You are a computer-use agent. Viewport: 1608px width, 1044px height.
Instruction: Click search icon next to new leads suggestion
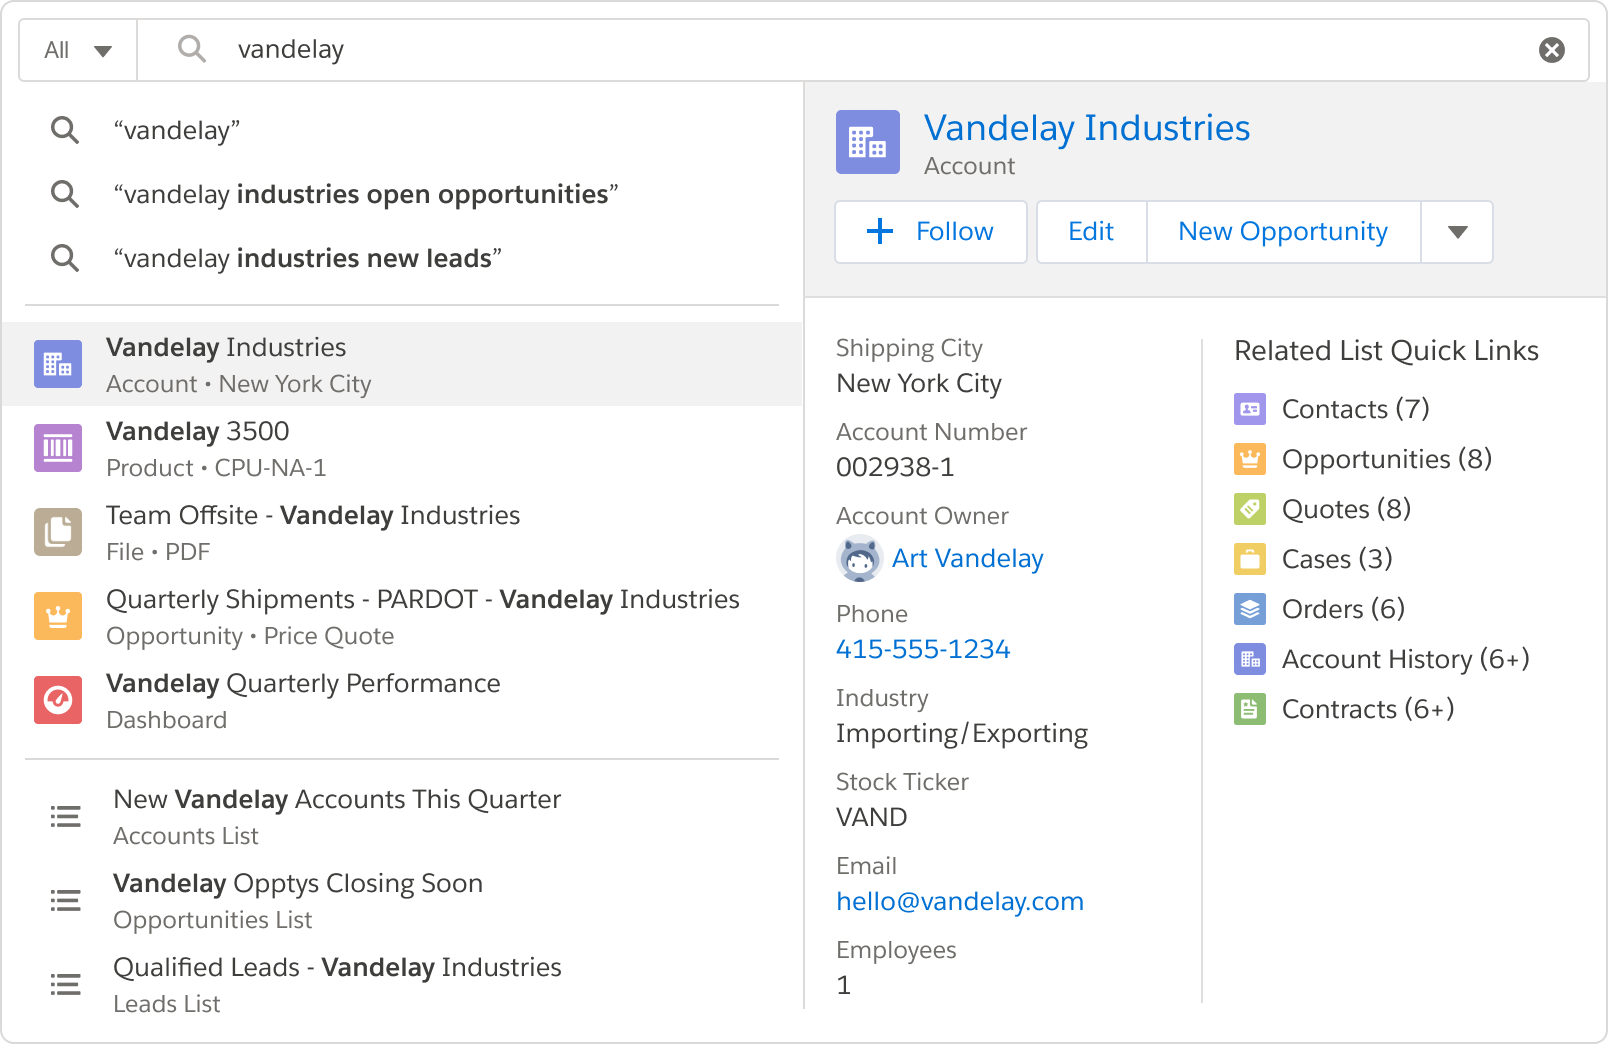[x=65, y=258]
